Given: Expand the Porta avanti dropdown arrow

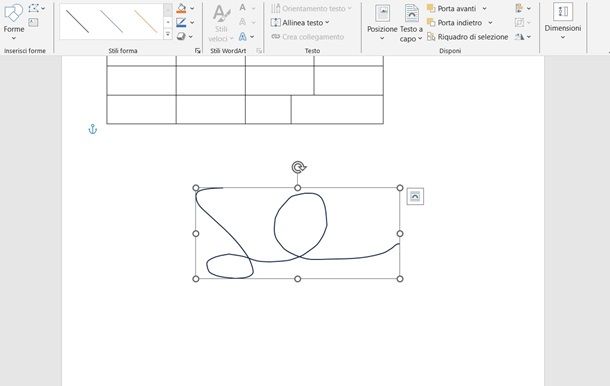Looking at the screenshot, I should [x=484, y=8].
